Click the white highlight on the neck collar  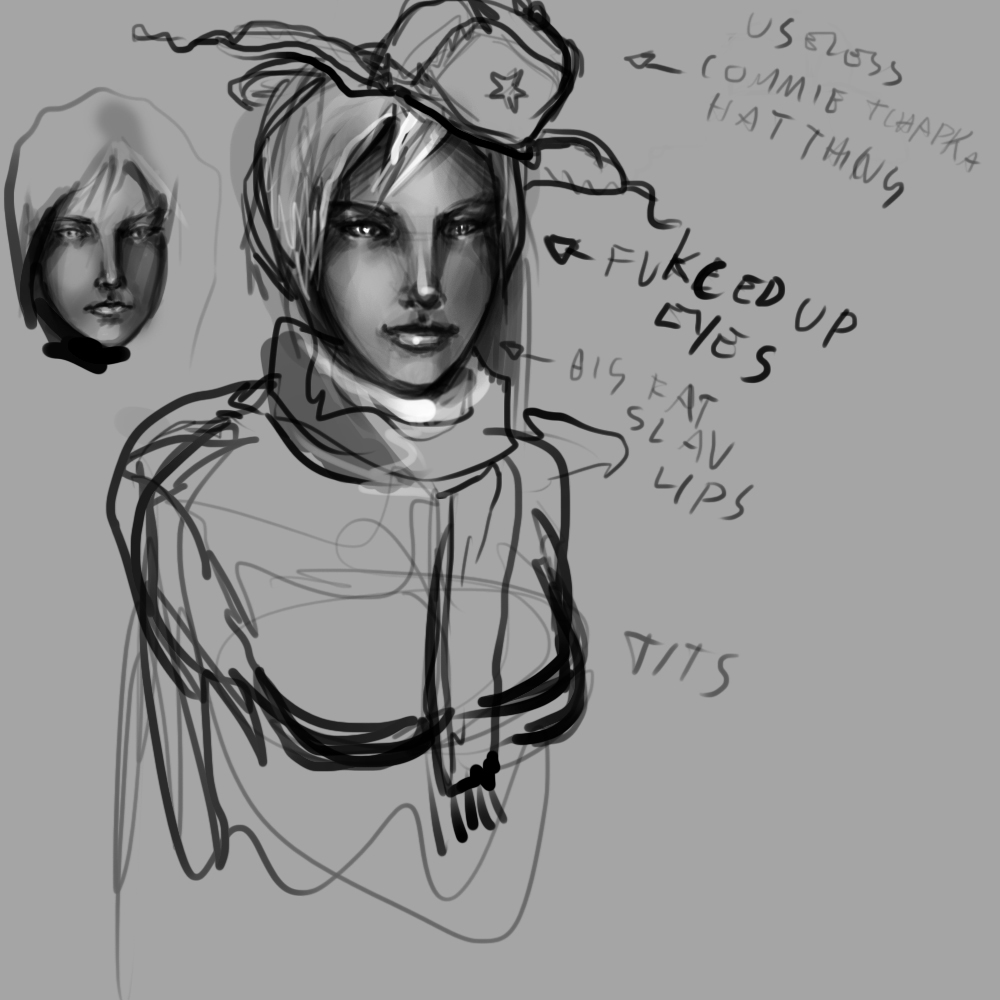pyautogui.click(x=420, y=408)
